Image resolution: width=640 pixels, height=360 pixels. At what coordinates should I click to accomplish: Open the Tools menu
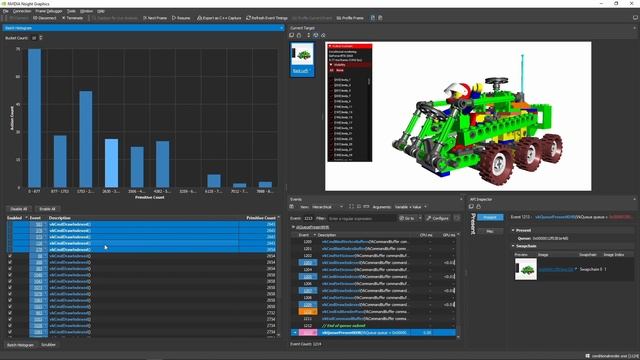71,11
